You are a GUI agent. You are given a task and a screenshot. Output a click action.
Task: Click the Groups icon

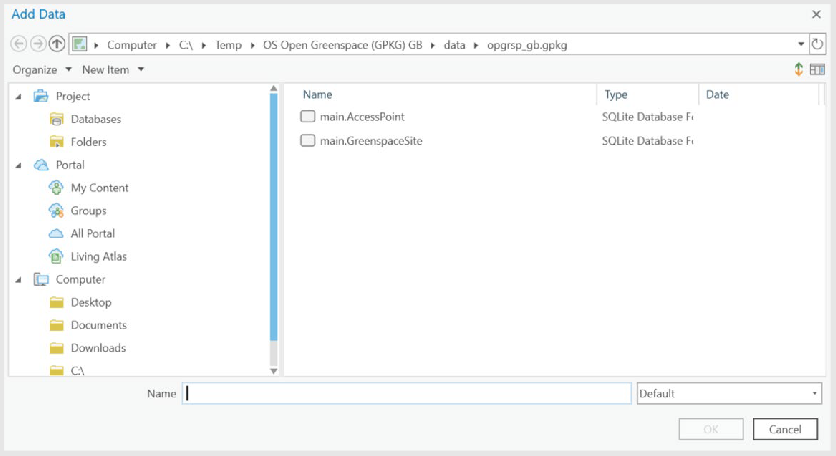coord(56,211)
